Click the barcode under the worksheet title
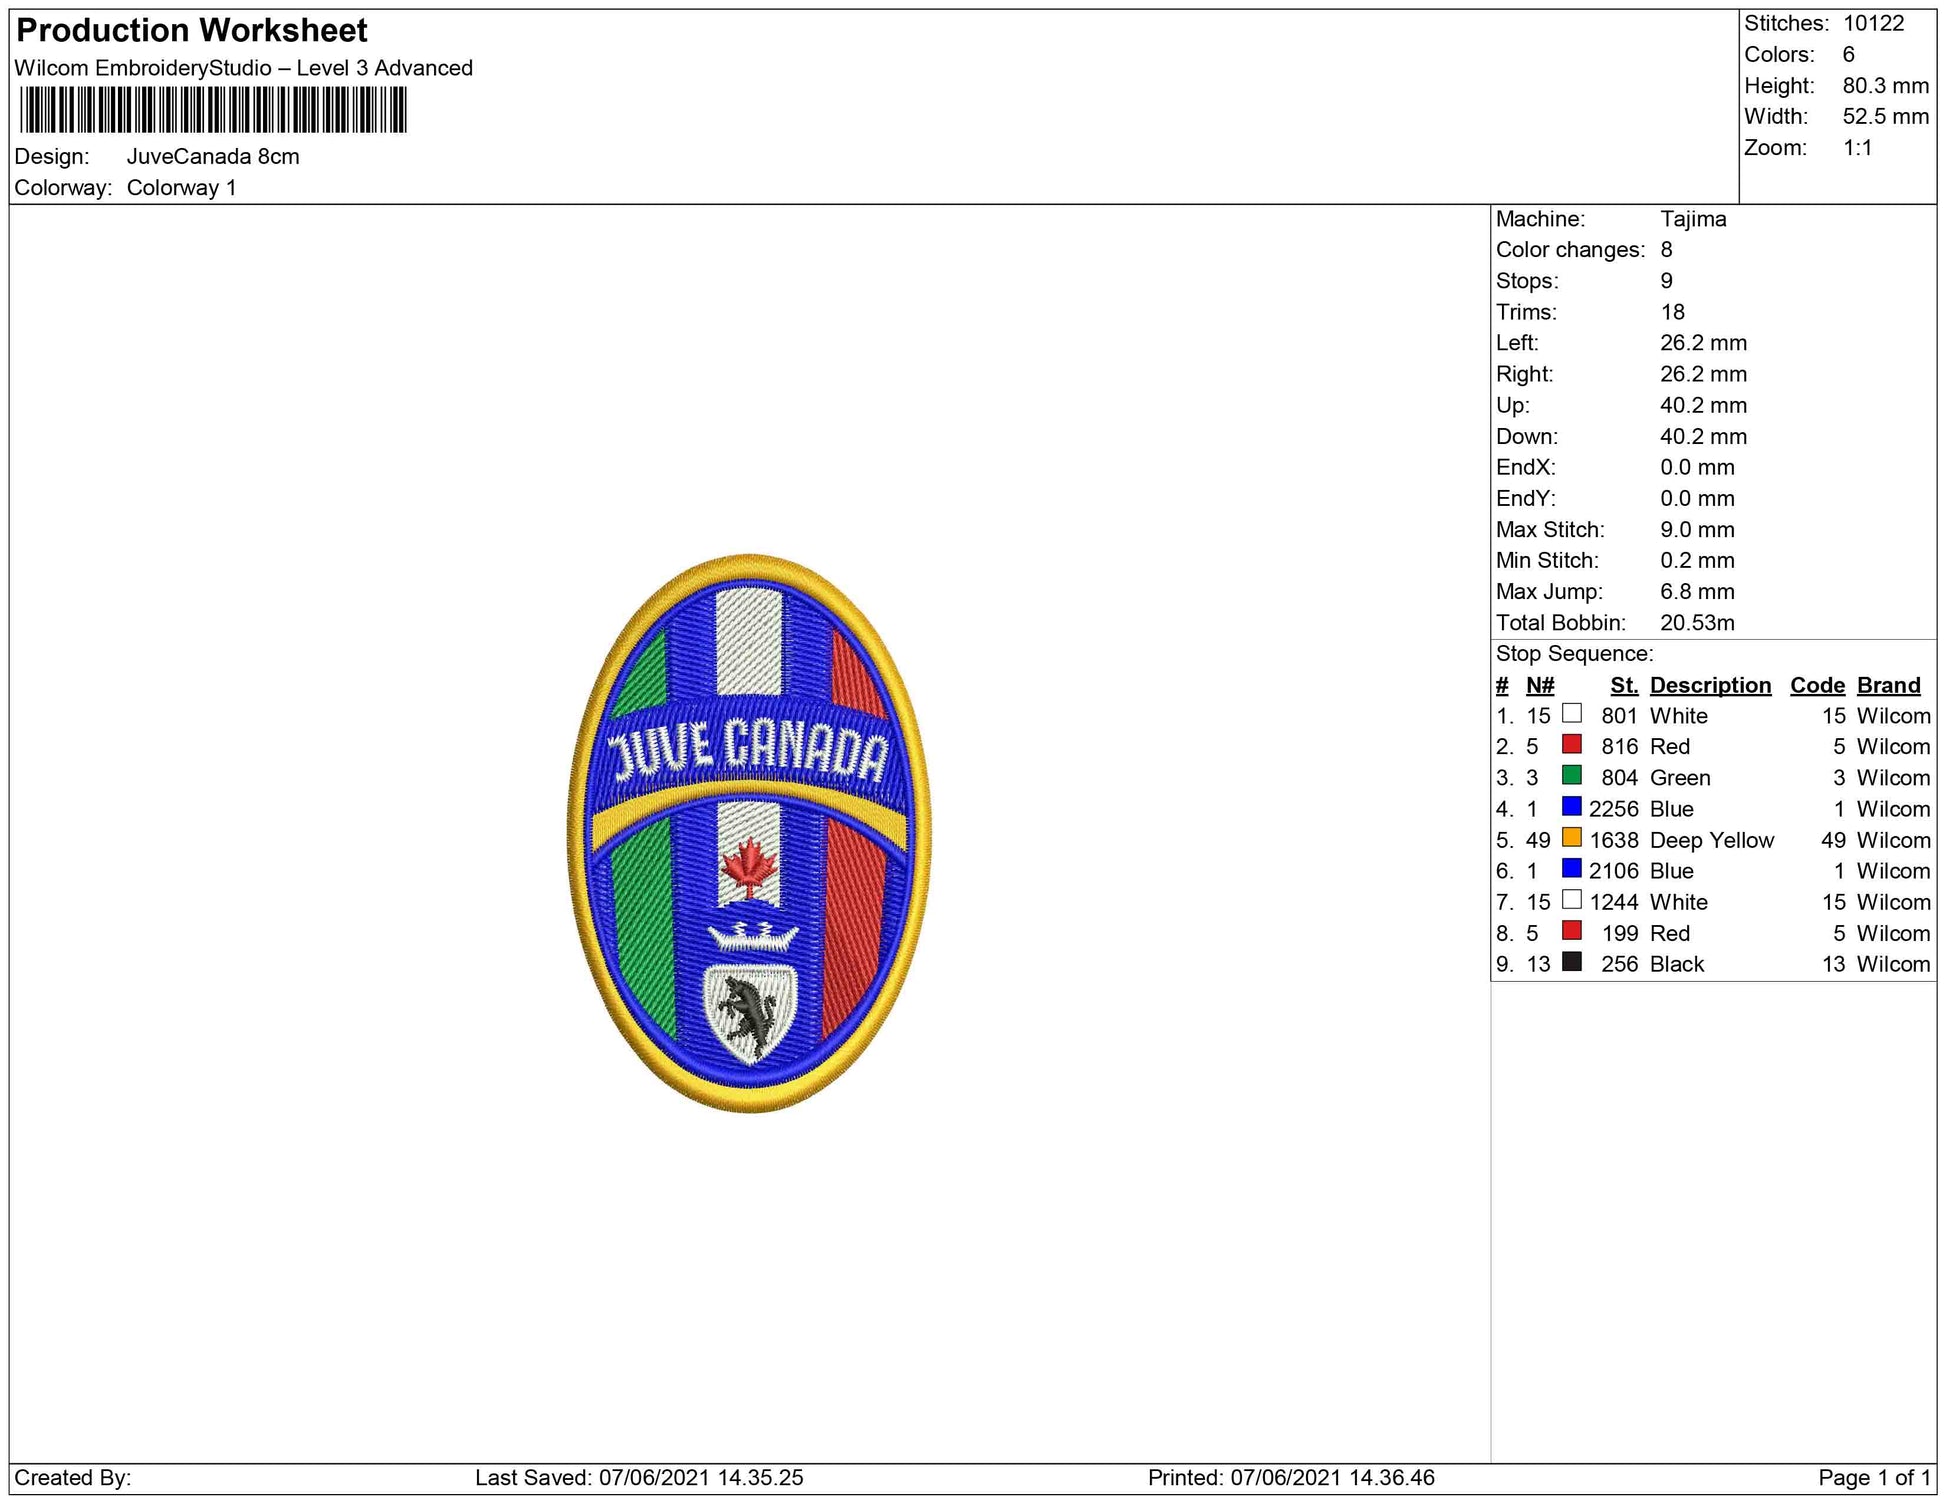1946x1497 pixels. 213,110
